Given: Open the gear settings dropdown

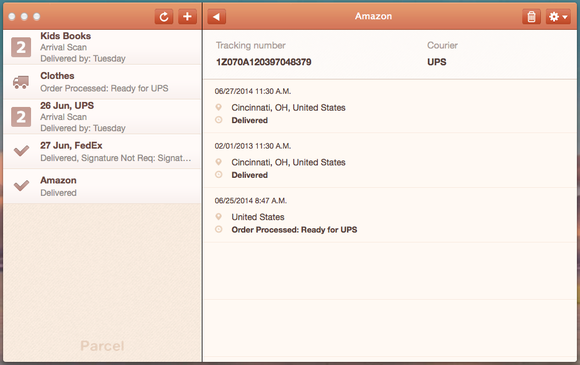Looking at the screenshot, I should tap(558, 17).
